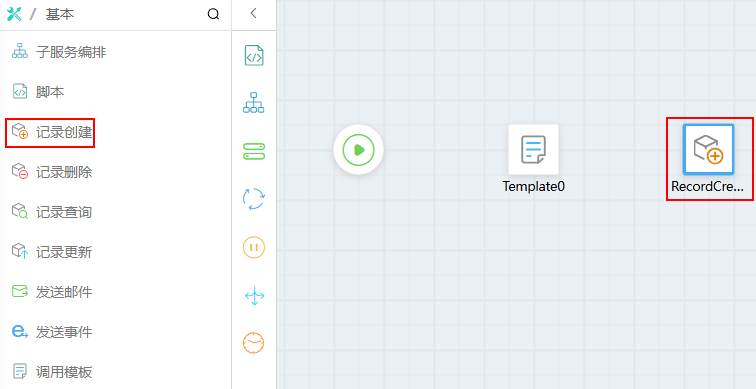Screen dimensions: 756x389
Task: Select the 调用模板 document icon
Action: (20, 372)
